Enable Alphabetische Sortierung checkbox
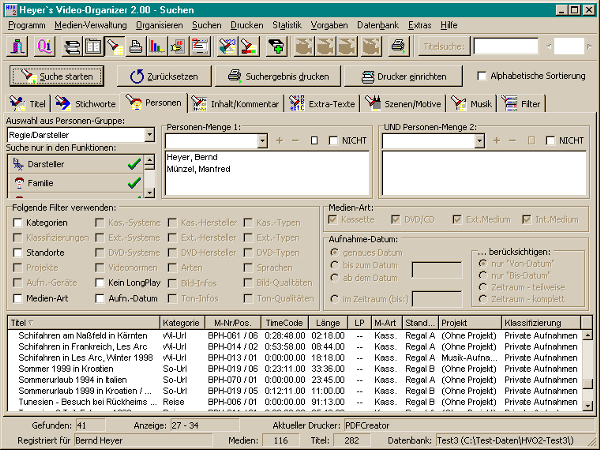 482,76
